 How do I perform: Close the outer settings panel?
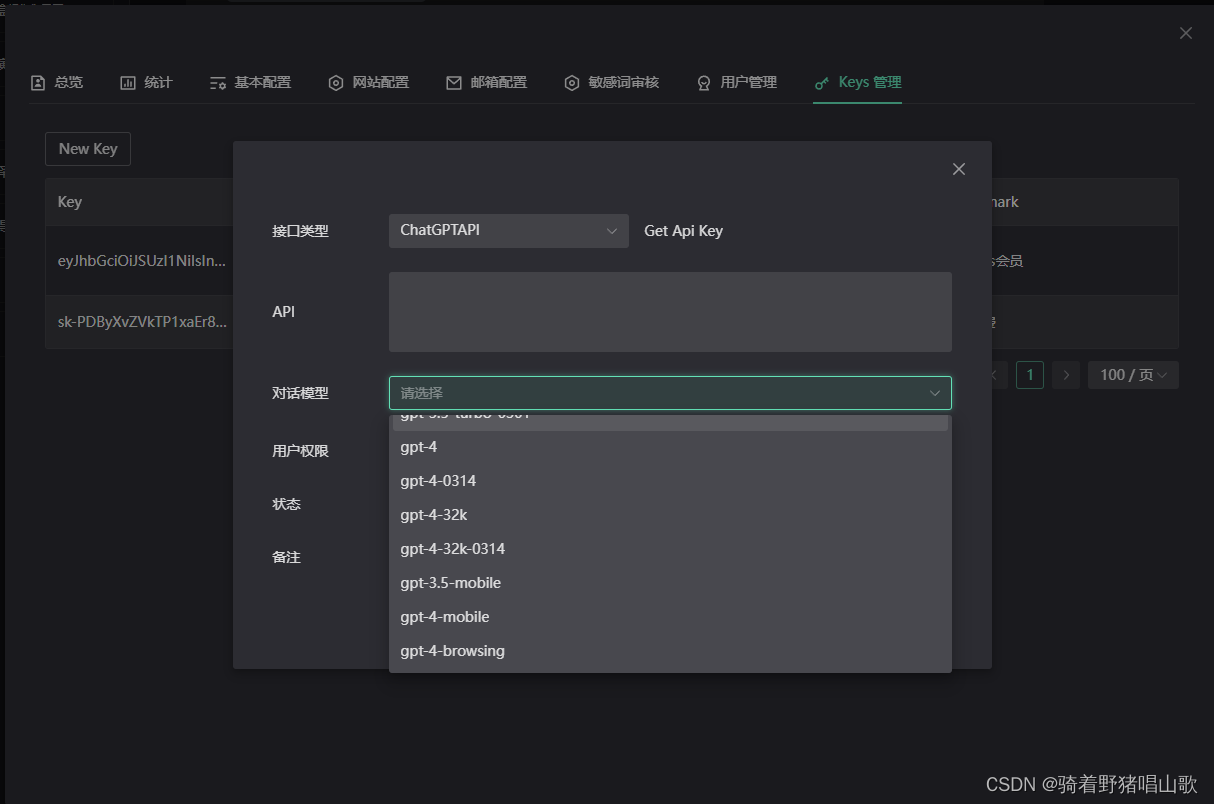click(1186, 33)
